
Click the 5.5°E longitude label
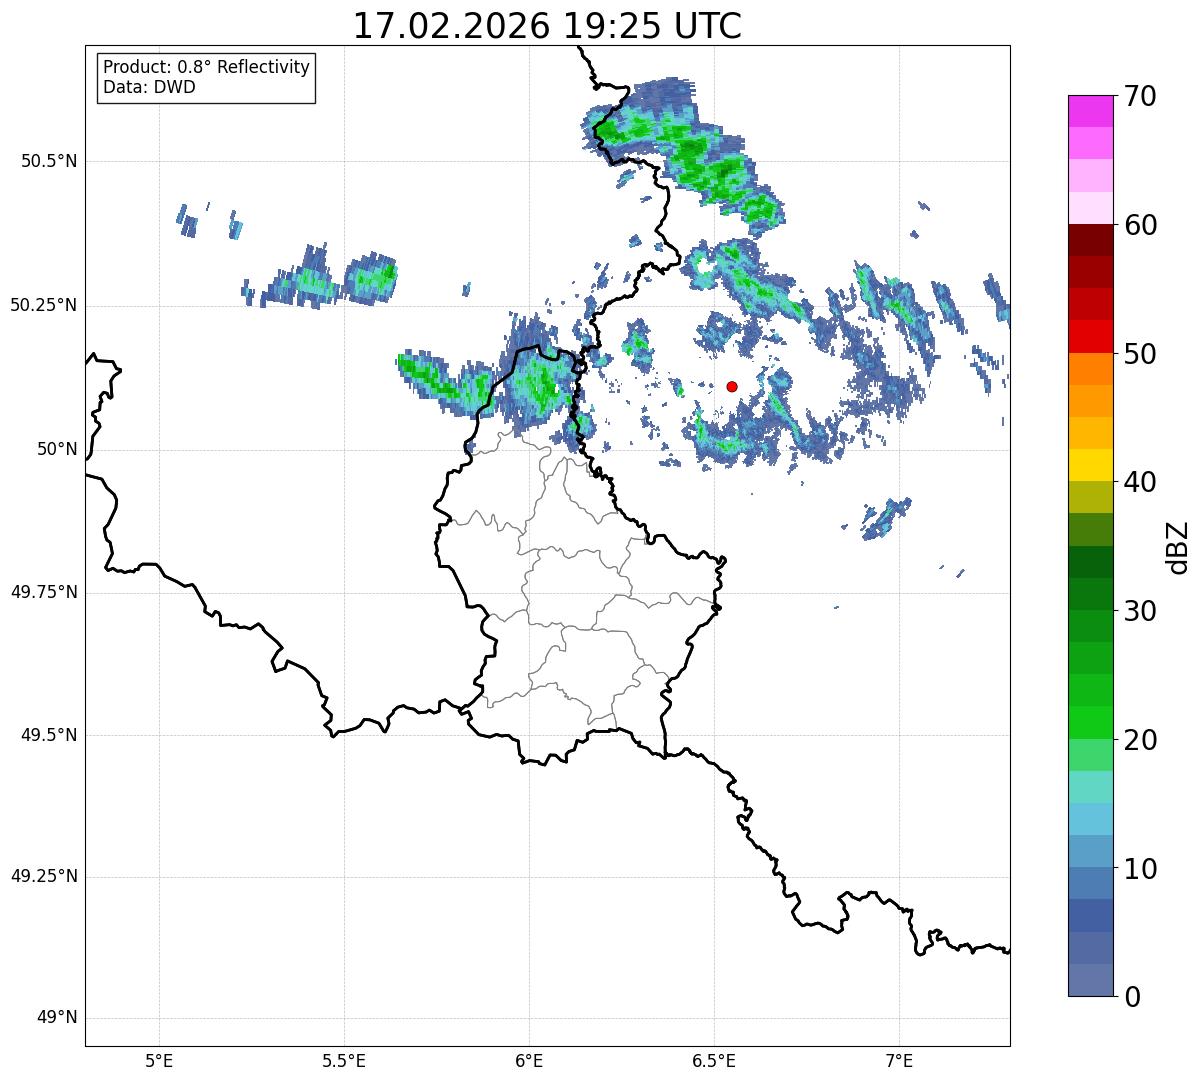[x=344, y=1060]
